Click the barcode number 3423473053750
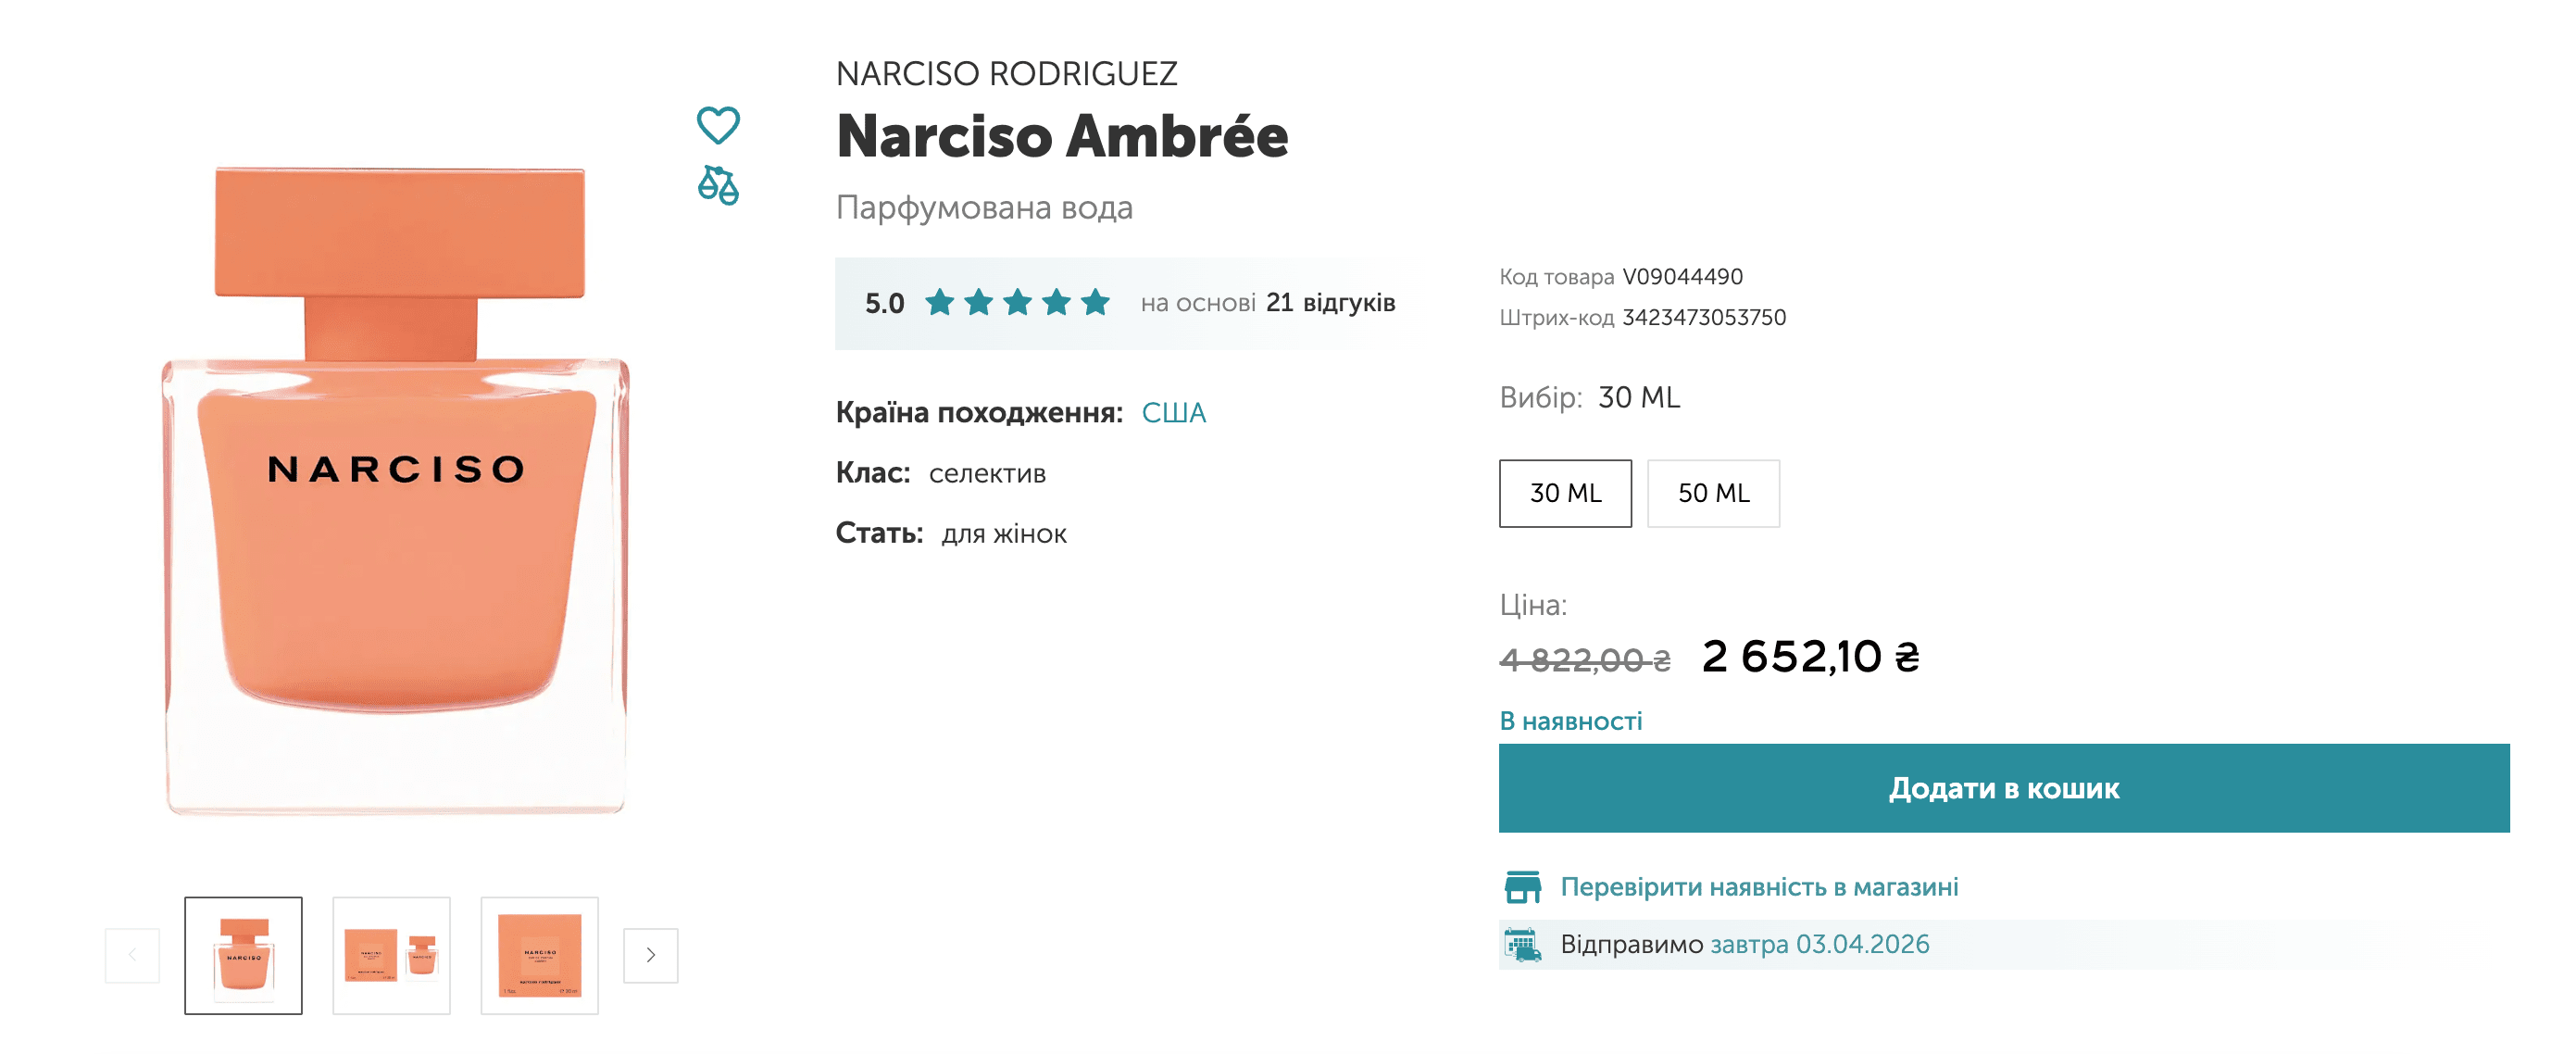2576x1054 pixels. tap(1703, 318)
